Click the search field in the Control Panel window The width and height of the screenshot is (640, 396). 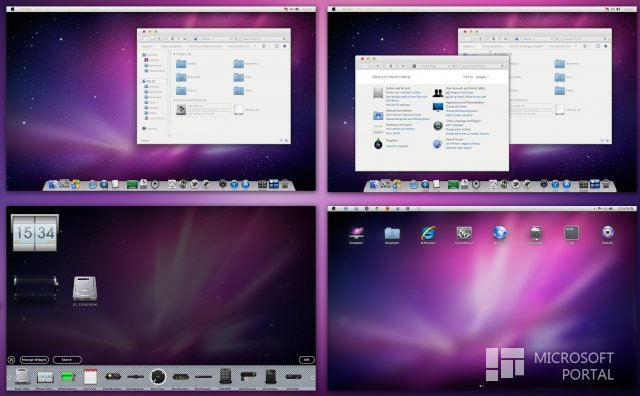coord(482,66)
